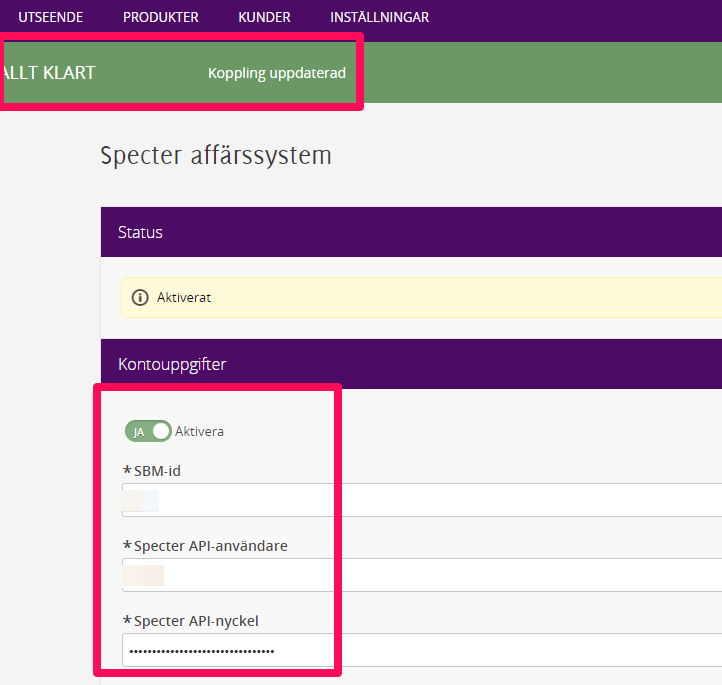Open the UTSEENDE menu

pyautogui.click(x=51, y=17)
